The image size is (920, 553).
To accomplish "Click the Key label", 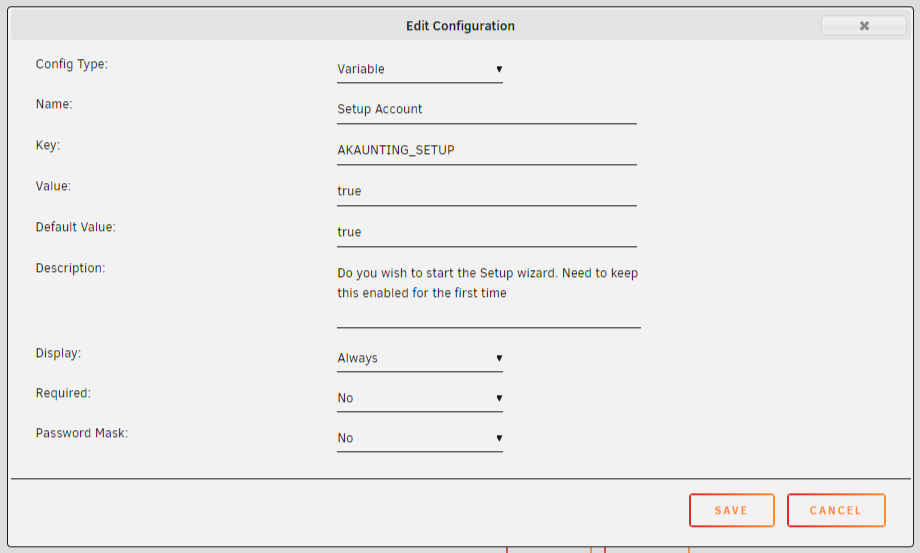I will click(48, 145).
